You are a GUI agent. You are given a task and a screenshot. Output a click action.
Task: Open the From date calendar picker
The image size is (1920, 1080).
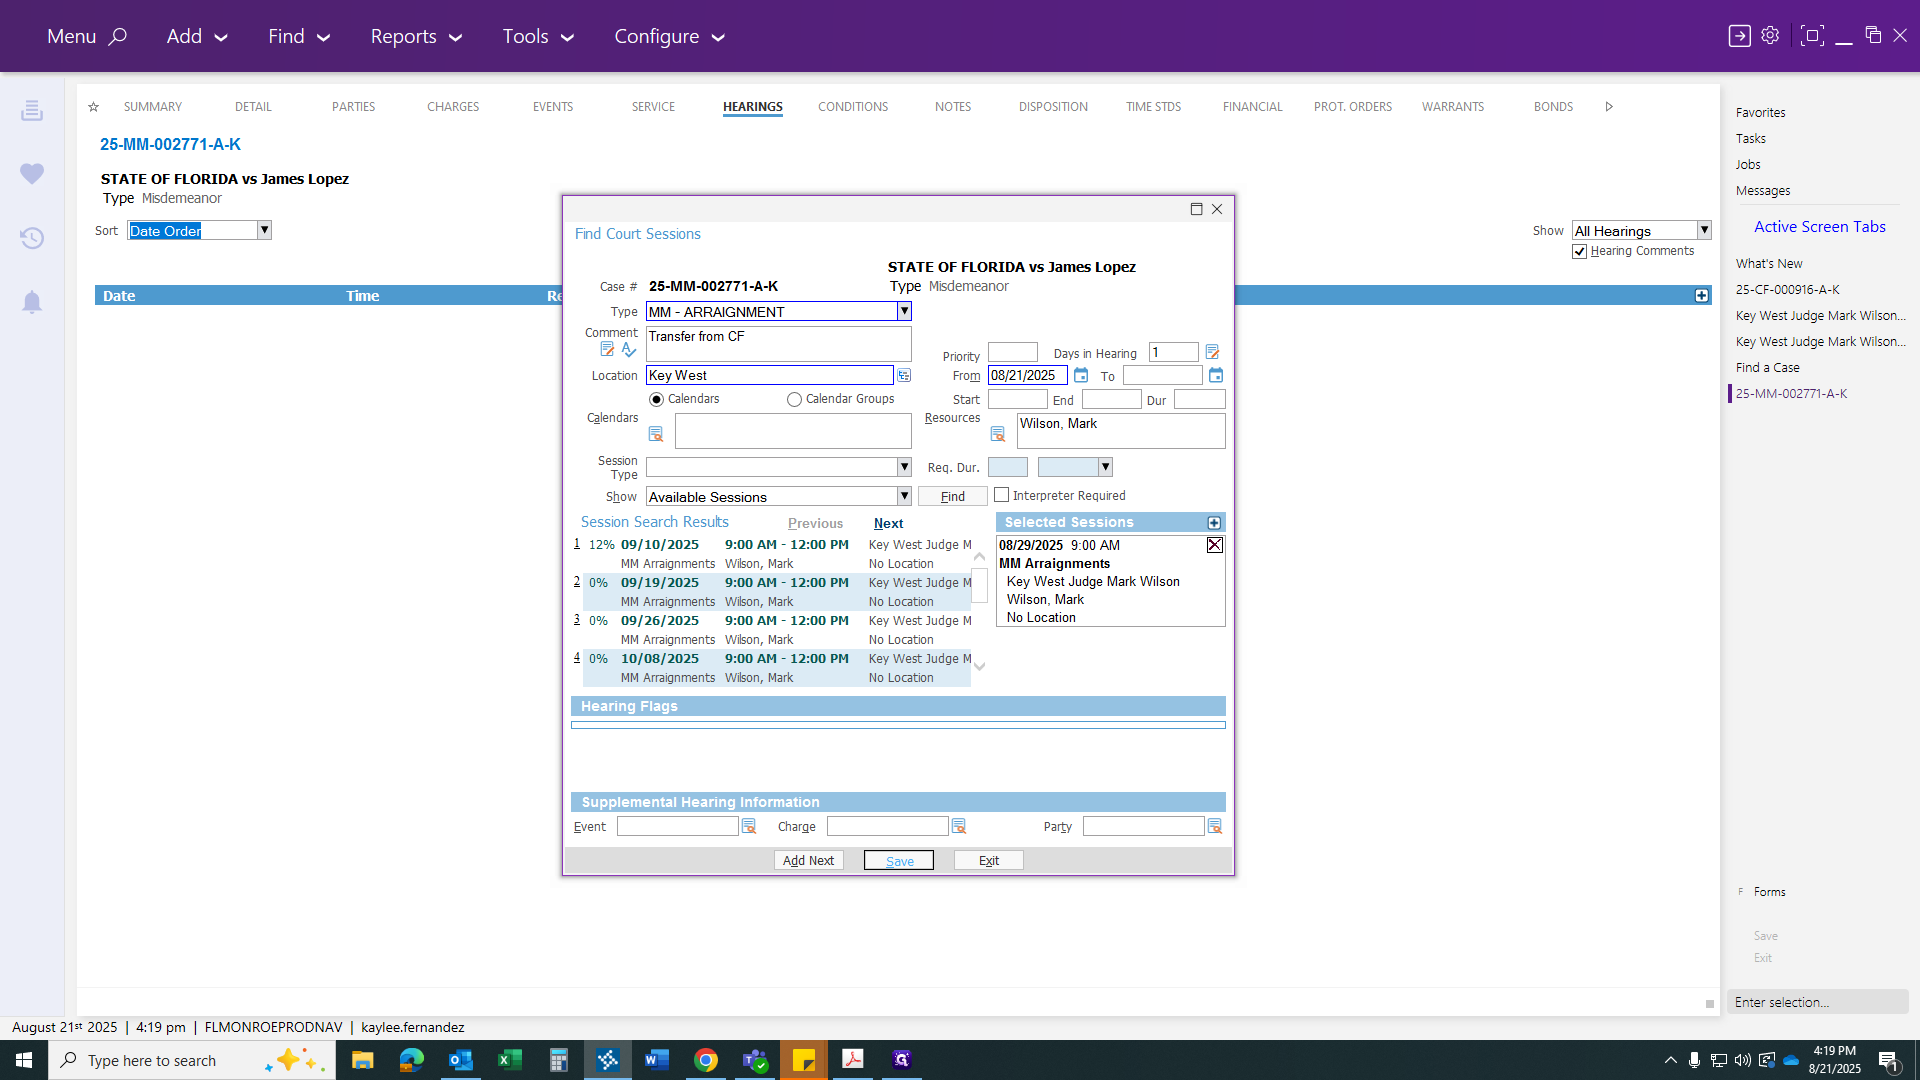pos(1081,376)
